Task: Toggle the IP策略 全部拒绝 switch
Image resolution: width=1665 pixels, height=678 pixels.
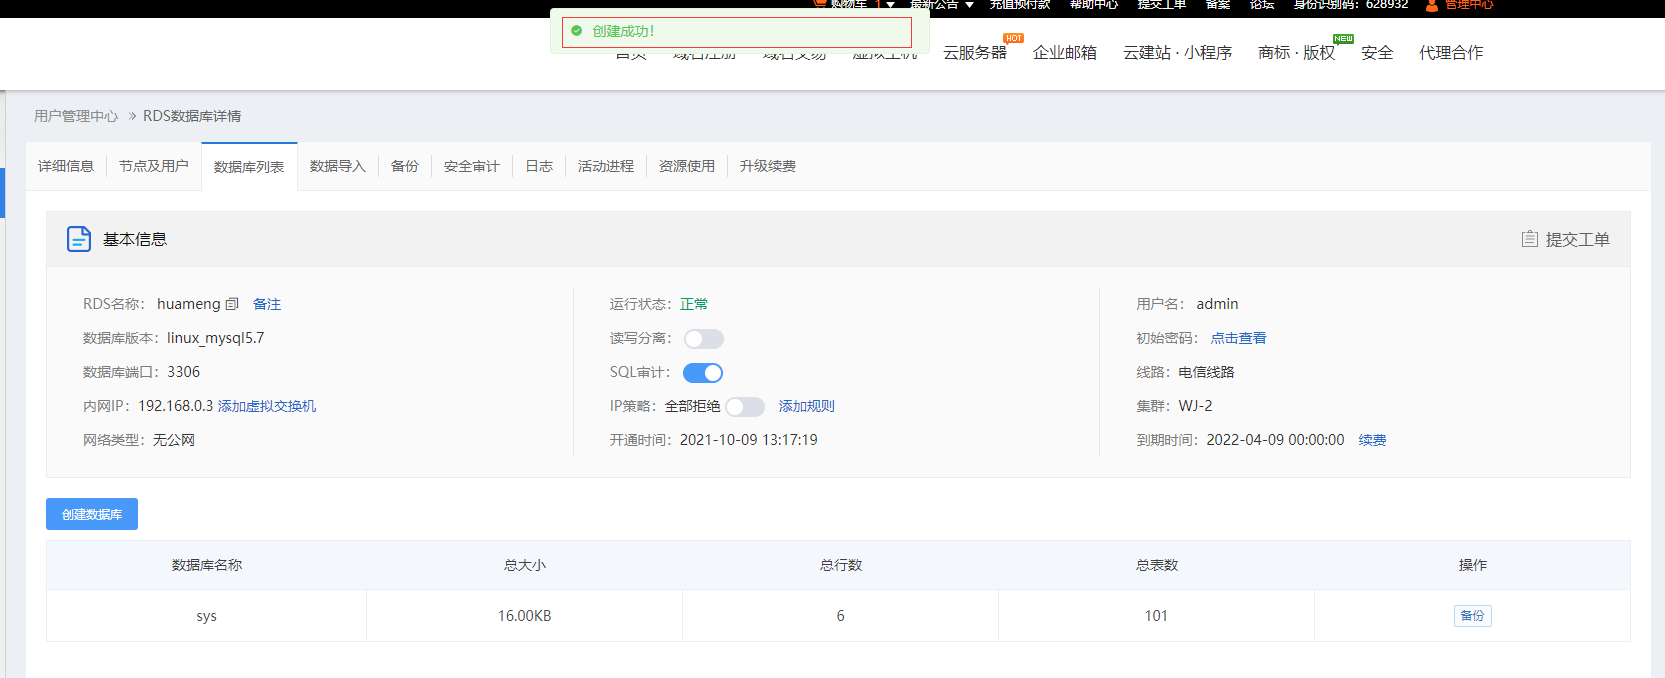Action: 745,407
